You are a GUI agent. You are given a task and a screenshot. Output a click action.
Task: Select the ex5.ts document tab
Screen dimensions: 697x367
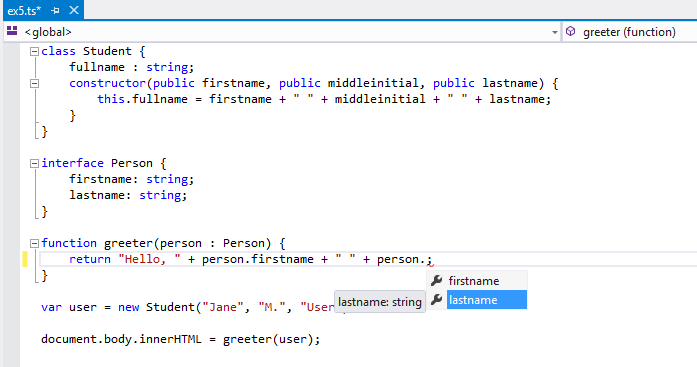[x=24, y=10]
